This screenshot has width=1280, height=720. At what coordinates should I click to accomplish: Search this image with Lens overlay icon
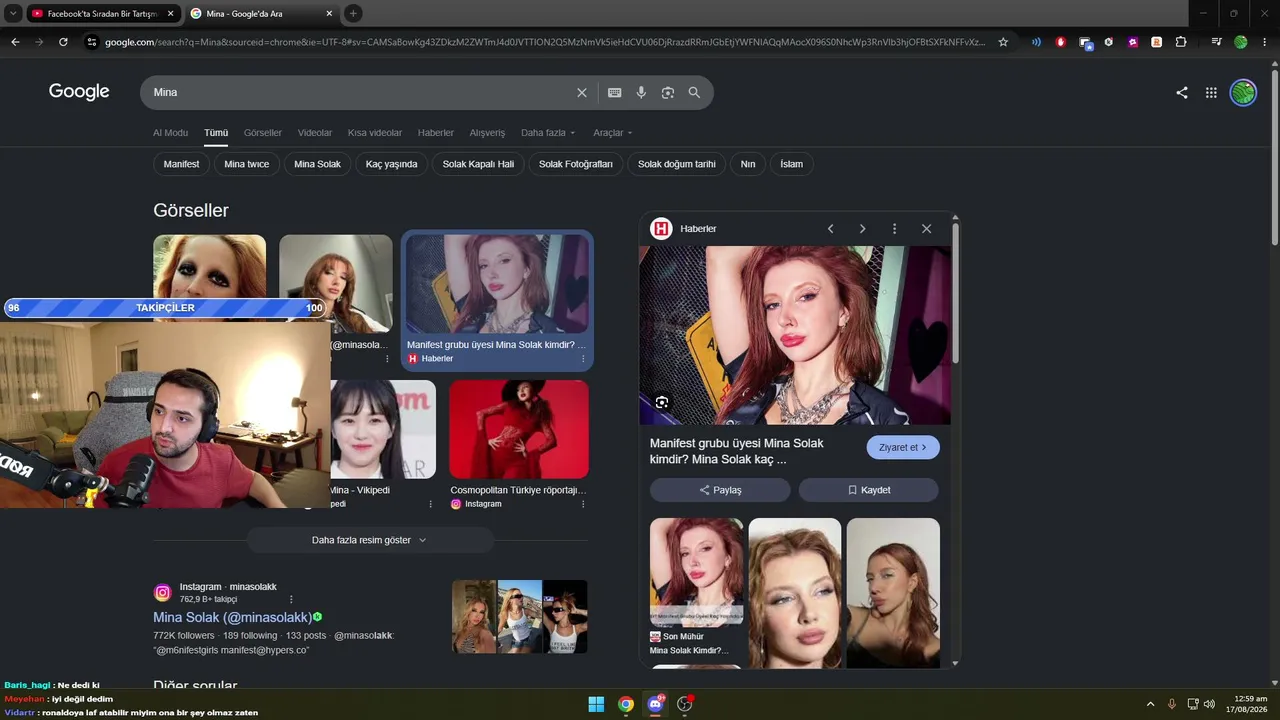662,402
